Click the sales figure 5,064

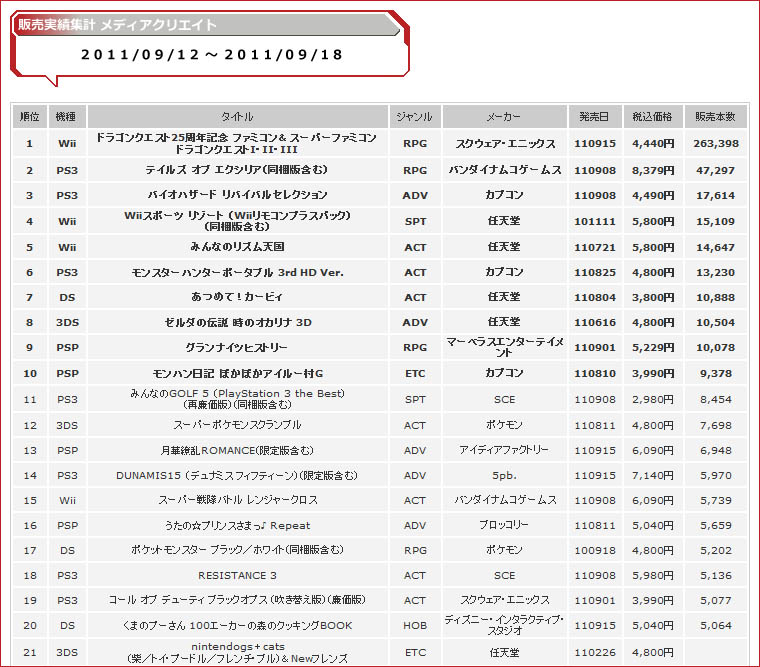pos(716,626)
